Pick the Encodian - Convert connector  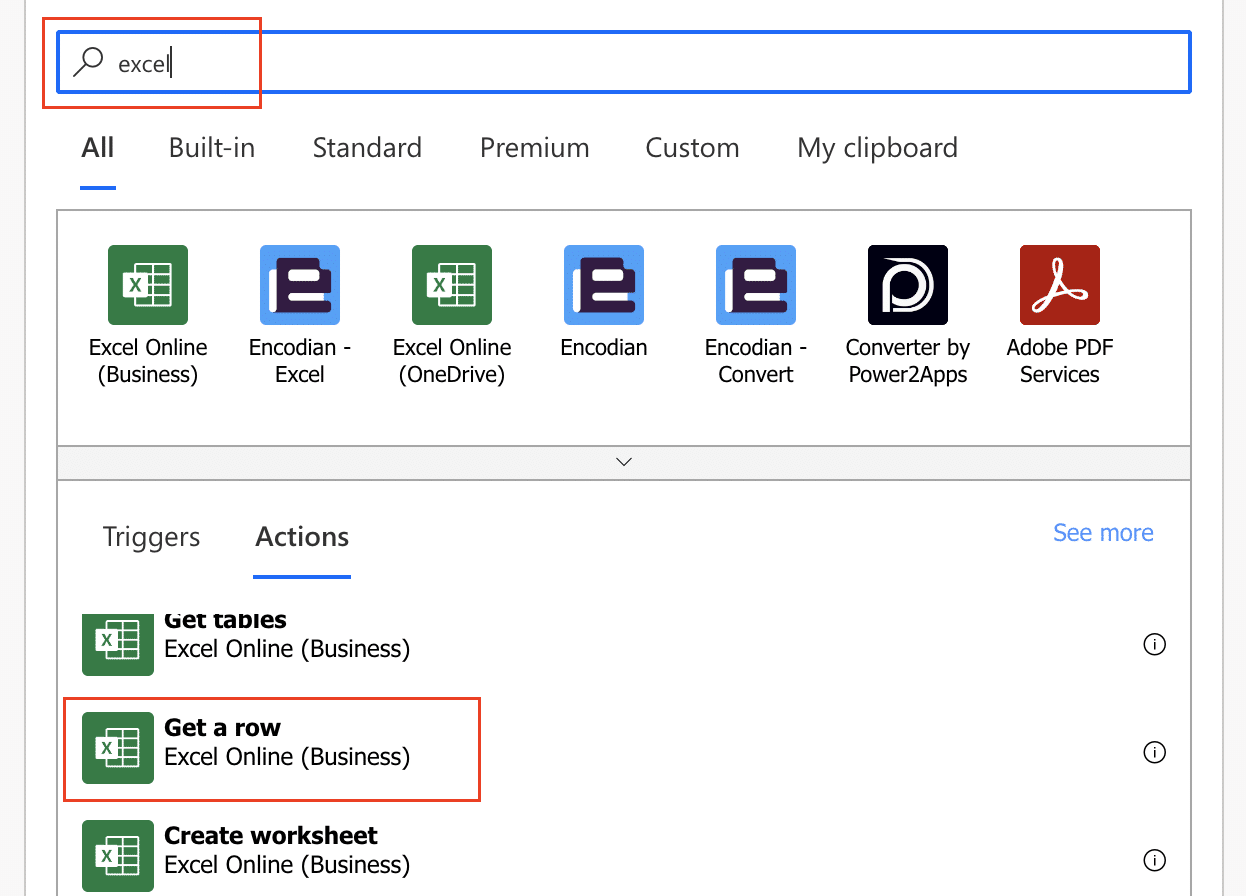(756, 285)
